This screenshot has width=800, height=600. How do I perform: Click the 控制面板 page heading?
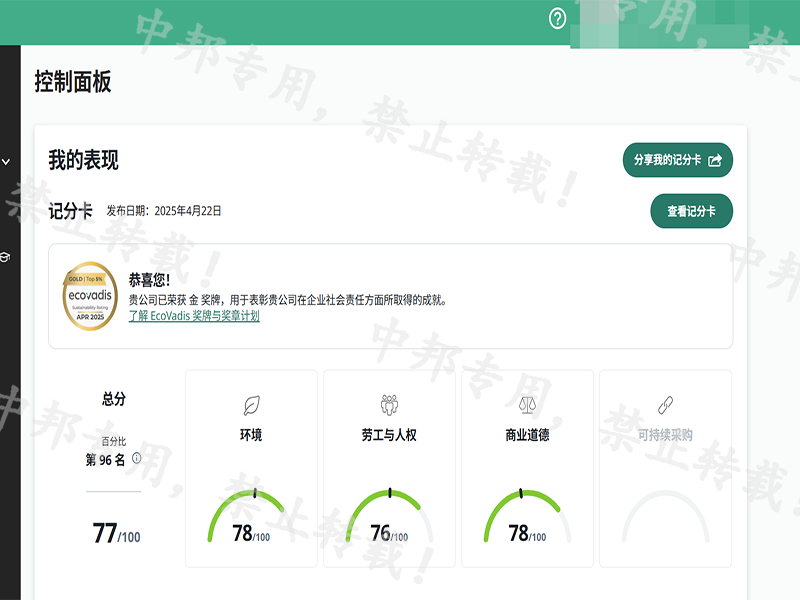coord(73,82)
